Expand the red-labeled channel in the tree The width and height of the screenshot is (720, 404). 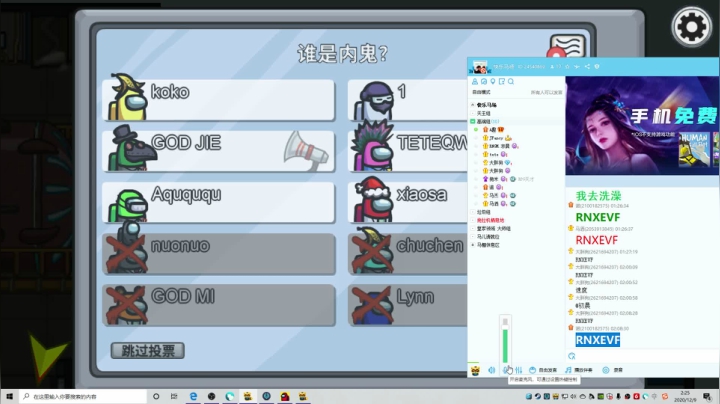(472, 220)
